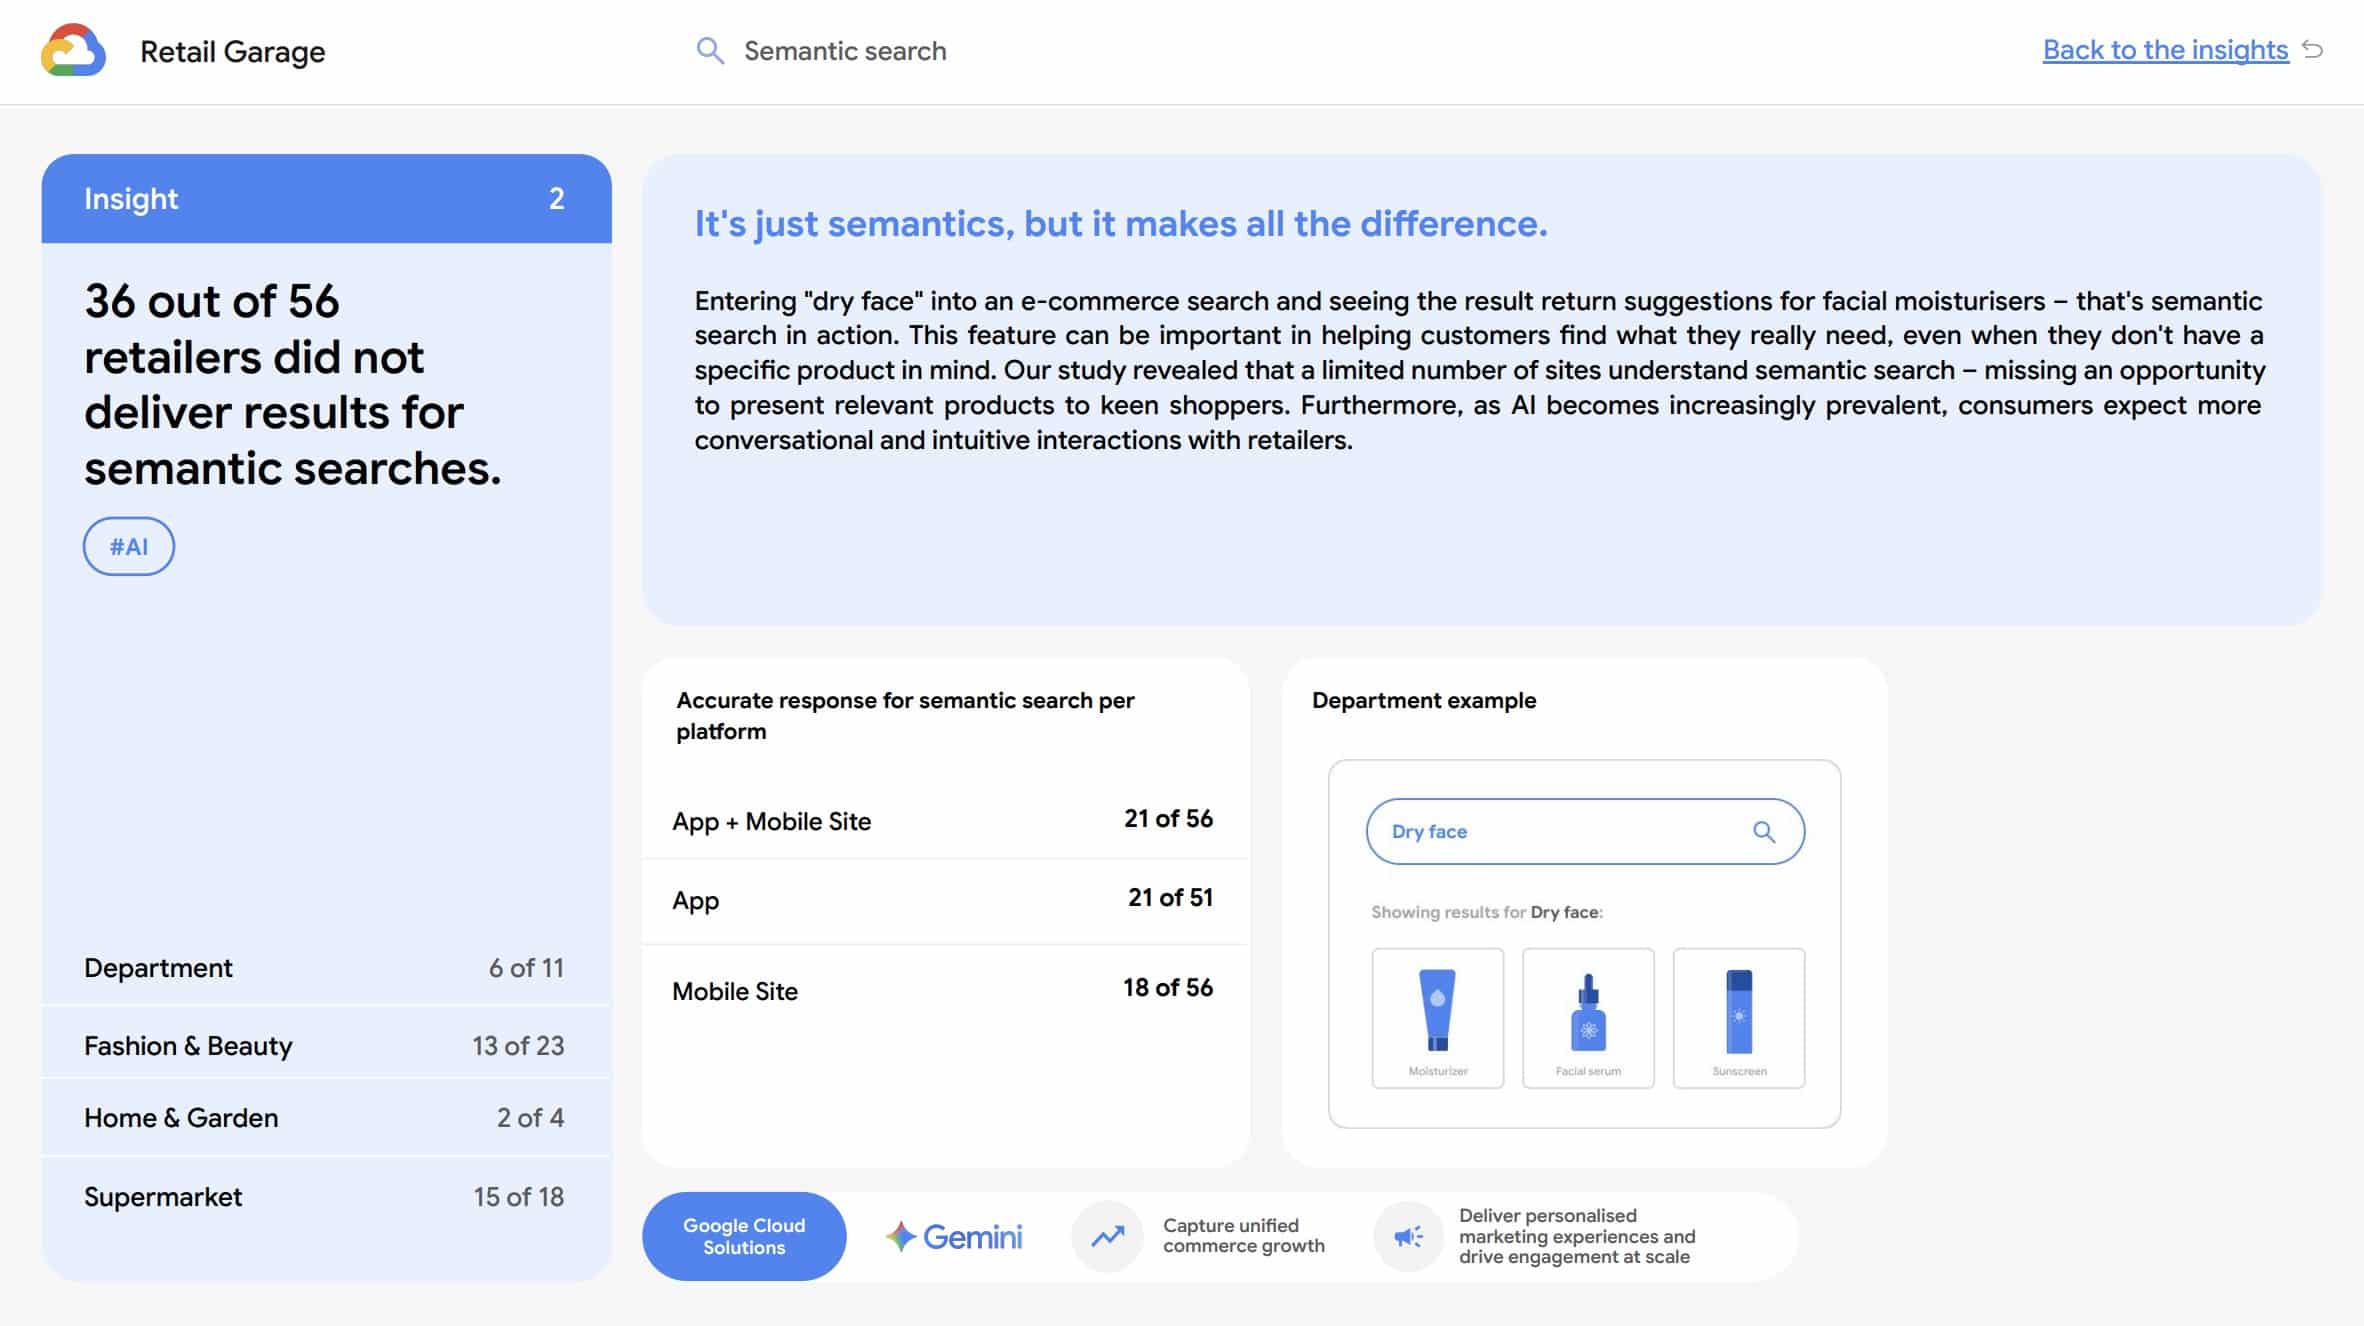Select the Sunscreen product thumbnail
The width and height of the screenshot is (2364, 1326).
(x=1739, y=1018)
